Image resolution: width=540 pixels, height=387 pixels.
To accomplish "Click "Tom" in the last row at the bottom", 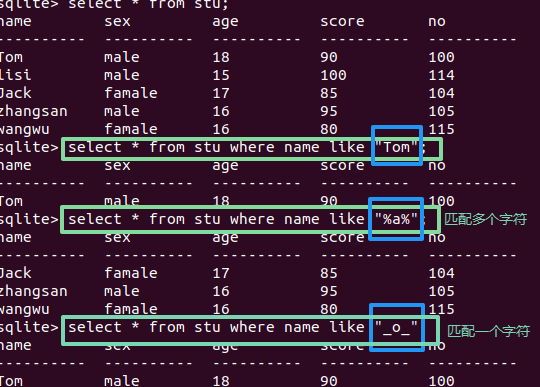I will pos(11,381).
